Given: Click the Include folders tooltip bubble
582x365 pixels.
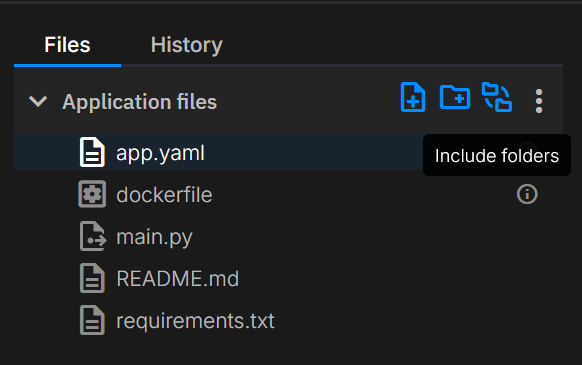Looking at the screenshot, I should pyautogui.click(x=497, y=155).
